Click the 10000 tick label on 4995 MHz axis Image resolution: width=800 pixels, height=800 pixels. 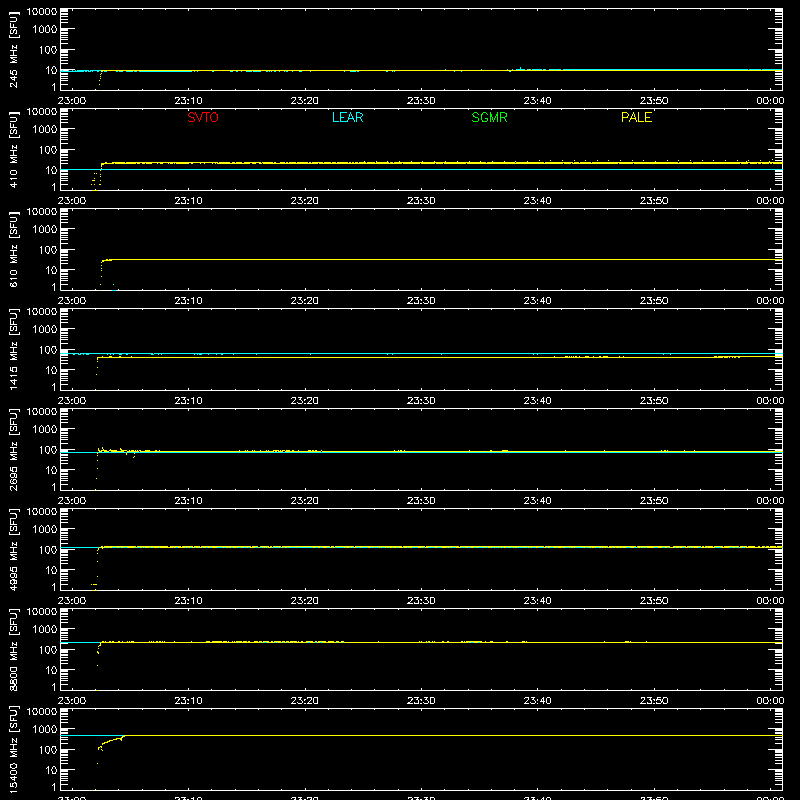pos(42,512)
